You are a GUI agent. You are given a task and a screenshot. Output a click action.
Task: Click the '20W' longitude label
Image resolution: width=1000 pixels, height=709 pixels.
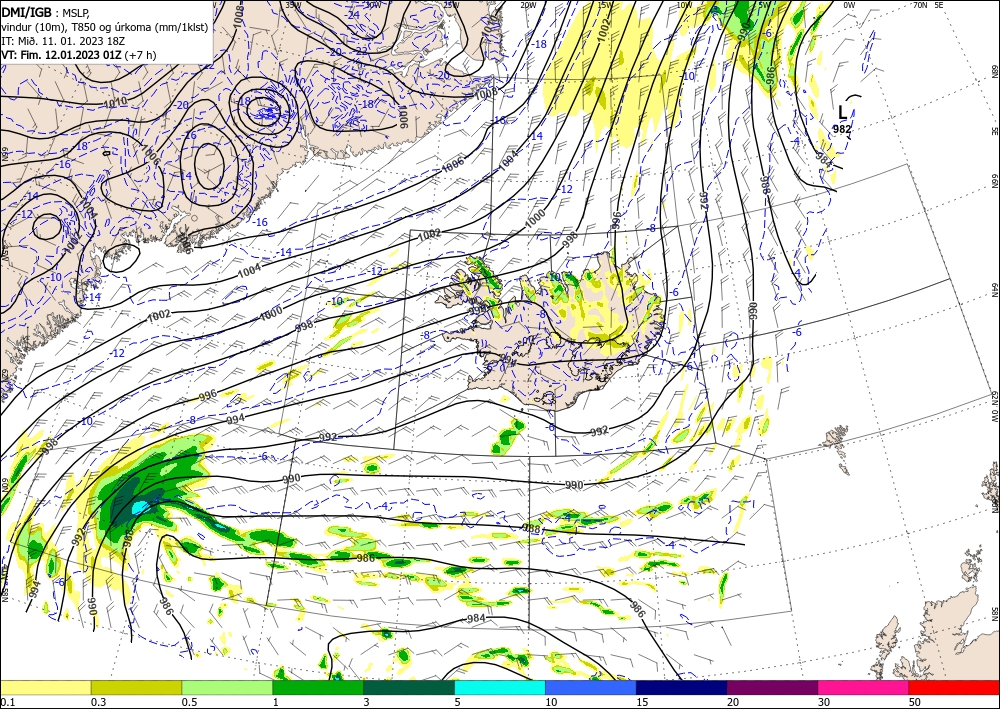pos(528,5)
